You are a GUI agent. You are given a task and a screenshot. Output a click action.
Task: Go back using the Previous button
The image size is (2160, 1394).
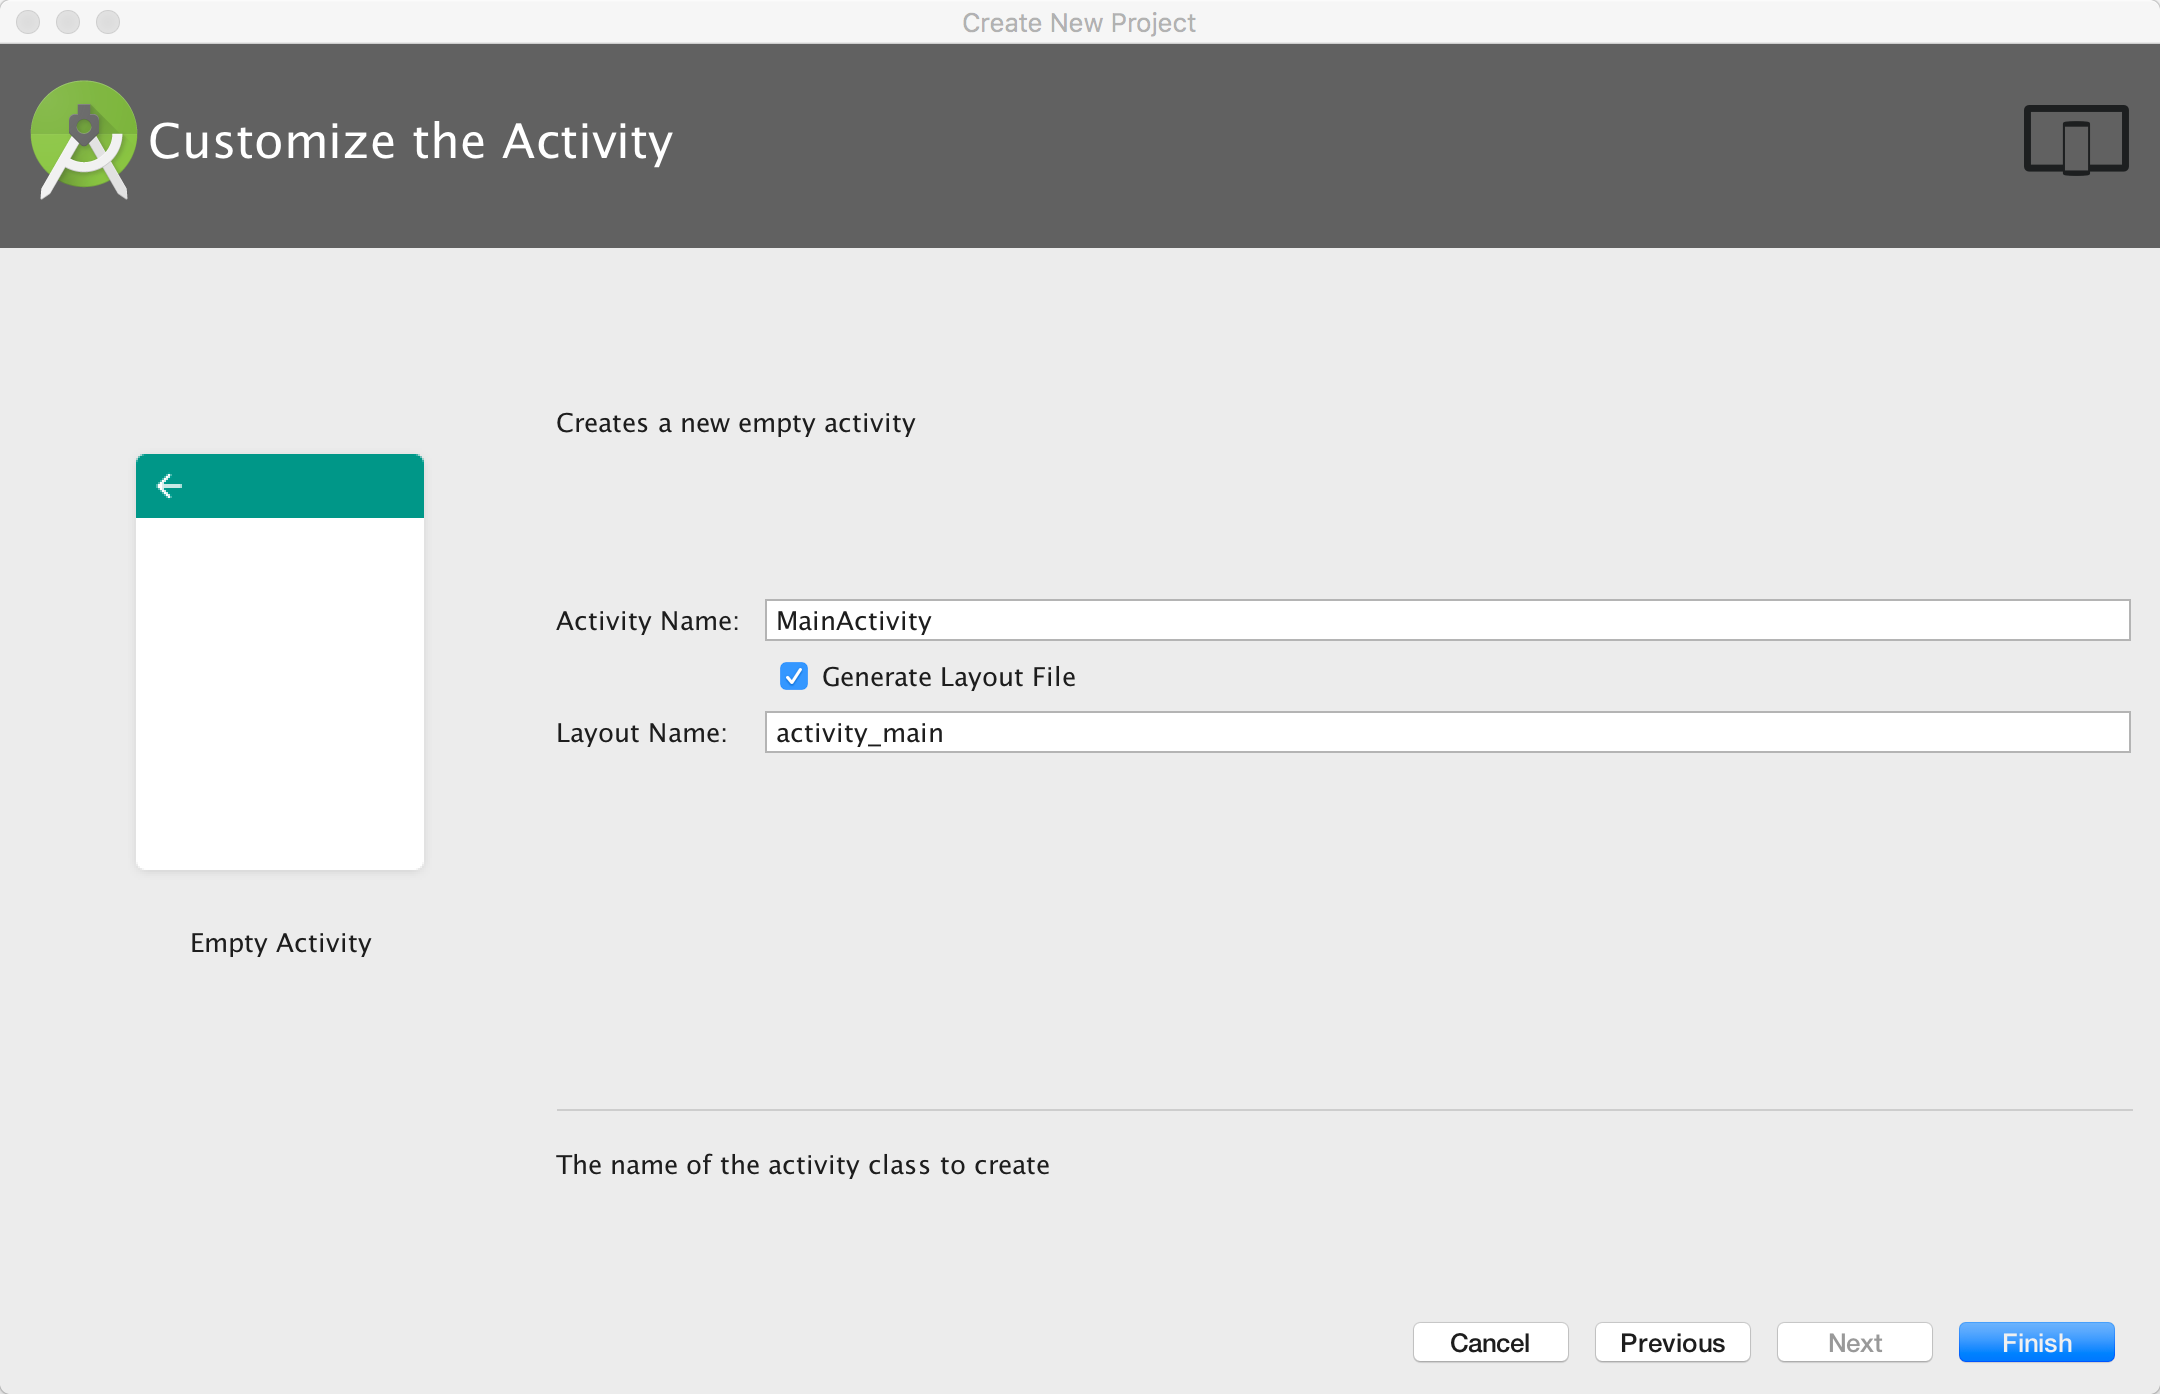1672,1342
